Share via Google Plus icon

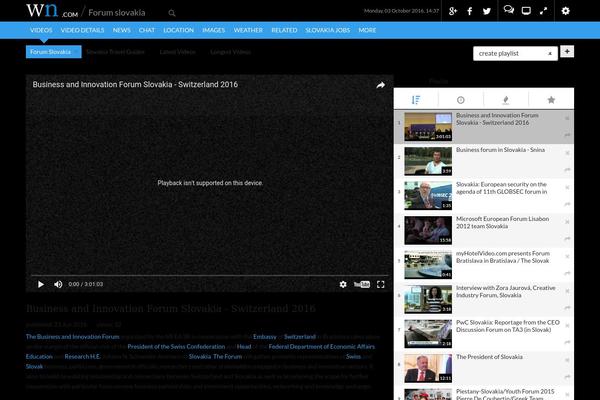point(453,11)
